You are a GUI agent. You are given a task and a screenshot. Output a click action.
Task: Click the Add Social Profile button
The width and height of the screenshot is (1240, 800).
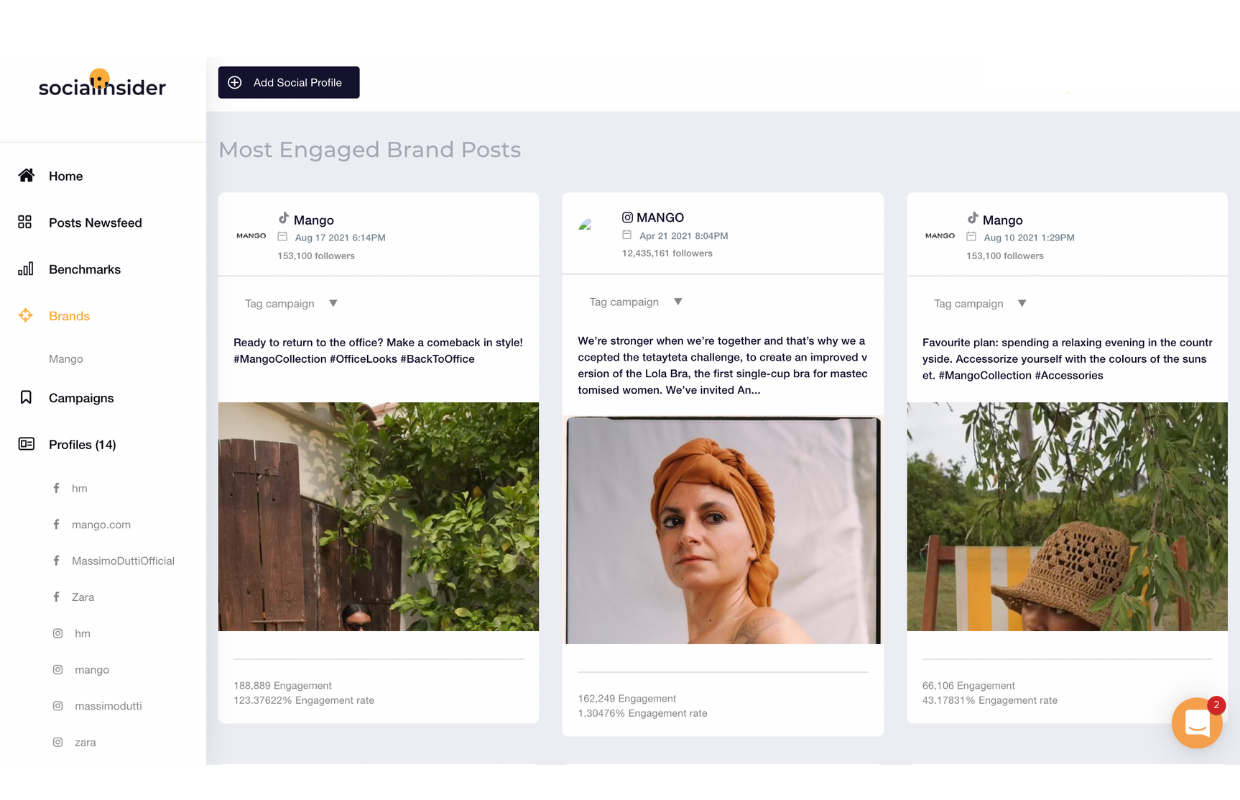click(289, 83)
